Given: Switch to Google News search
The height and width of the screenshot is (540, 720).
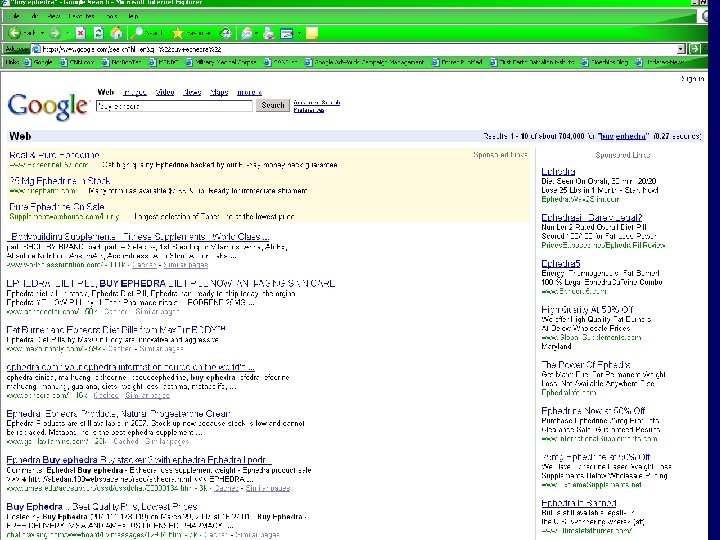Looking at the screenshot, I should pyautogui.click(x=192, y=92).
